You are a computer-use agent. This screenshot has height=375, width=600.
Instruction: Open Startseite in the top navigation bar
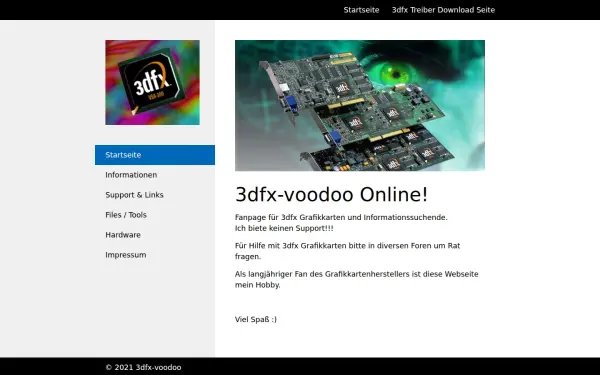click(x=361, y=10)
